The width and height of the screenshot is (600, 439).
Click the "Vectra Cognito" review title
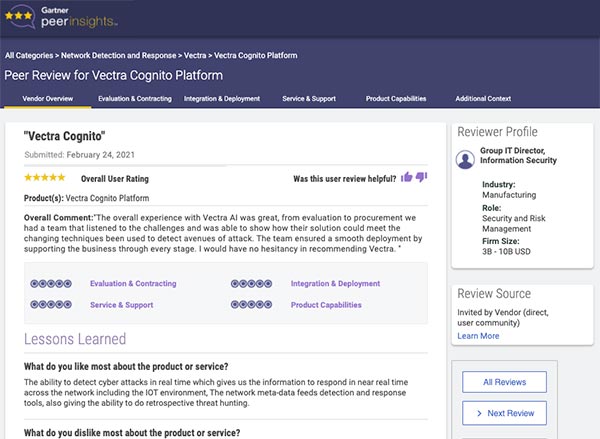tap(64, 136)
